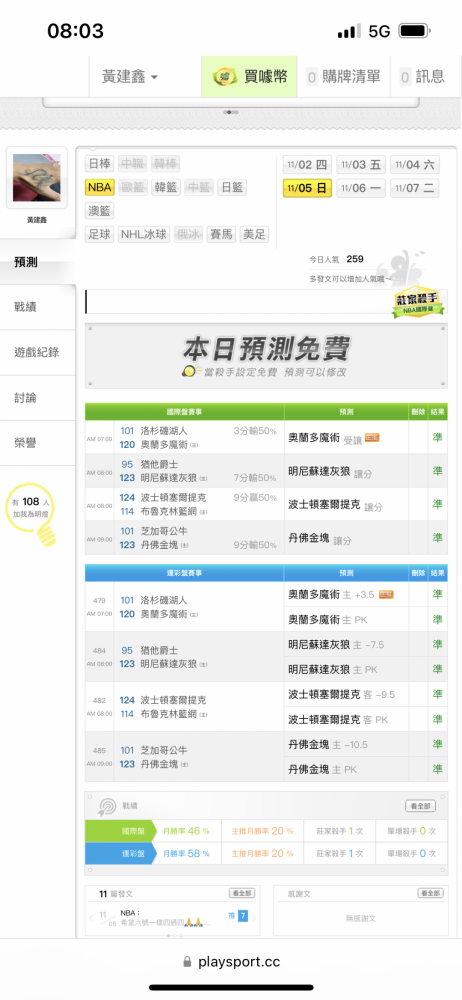462x1000 pixels.
Task: Click the orange ticket icon beside 奧蘭多魔術 受讓
Action: [x=372, y=438]
